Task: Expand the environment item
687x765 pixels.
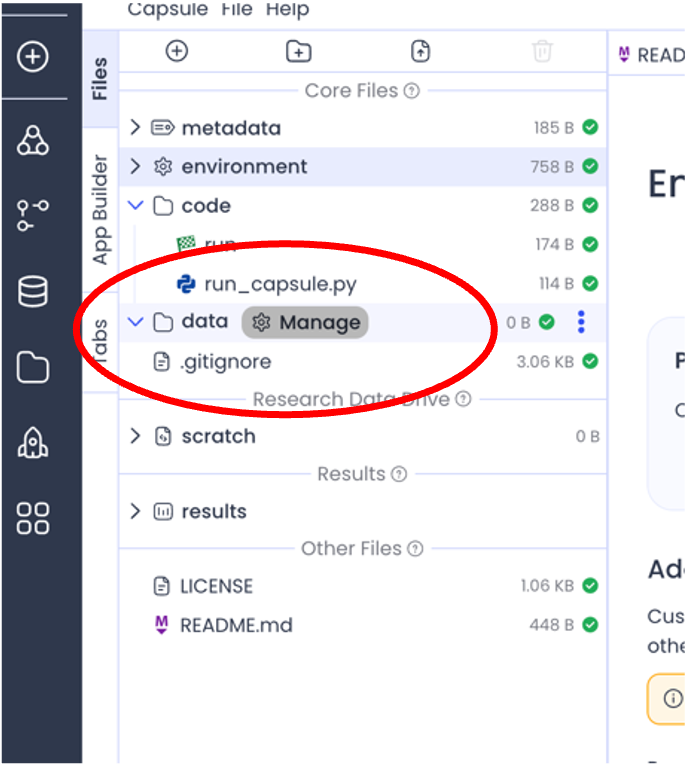Action: 136,167
